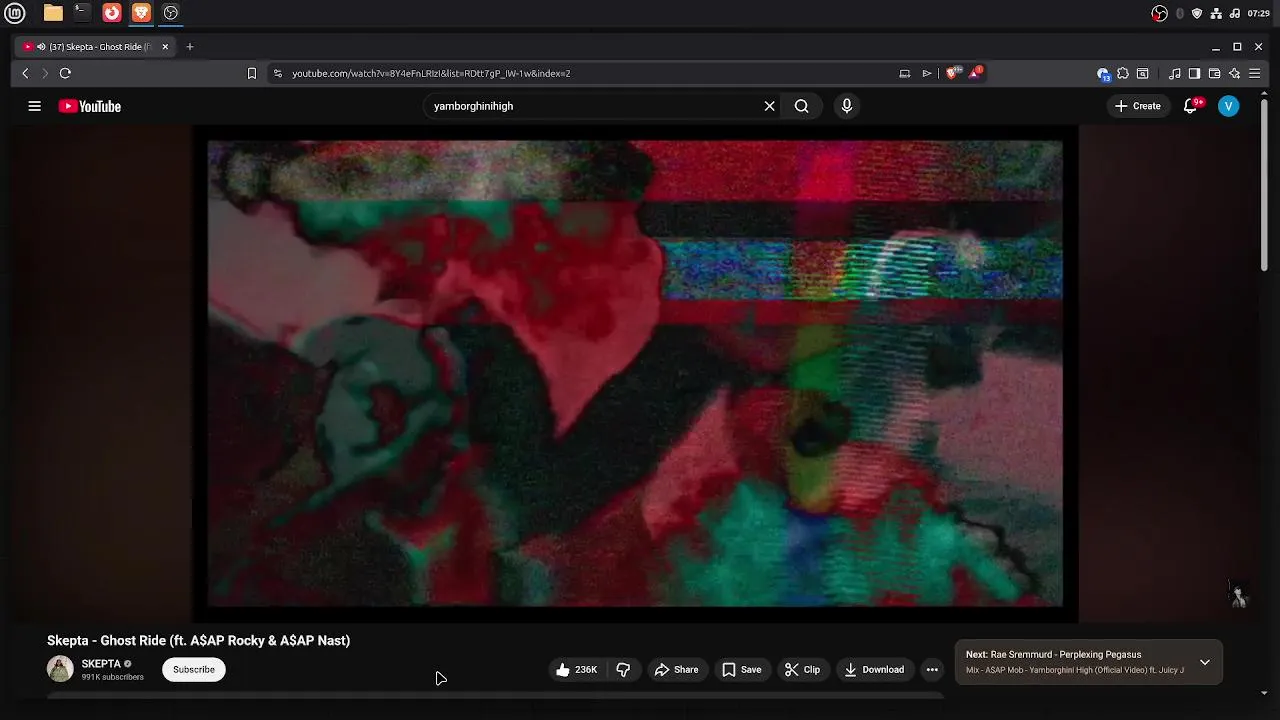Click the send-tab arrow icon in address bar
The width and height of the screenshot is (1280, 720).
tap(927, 73)
